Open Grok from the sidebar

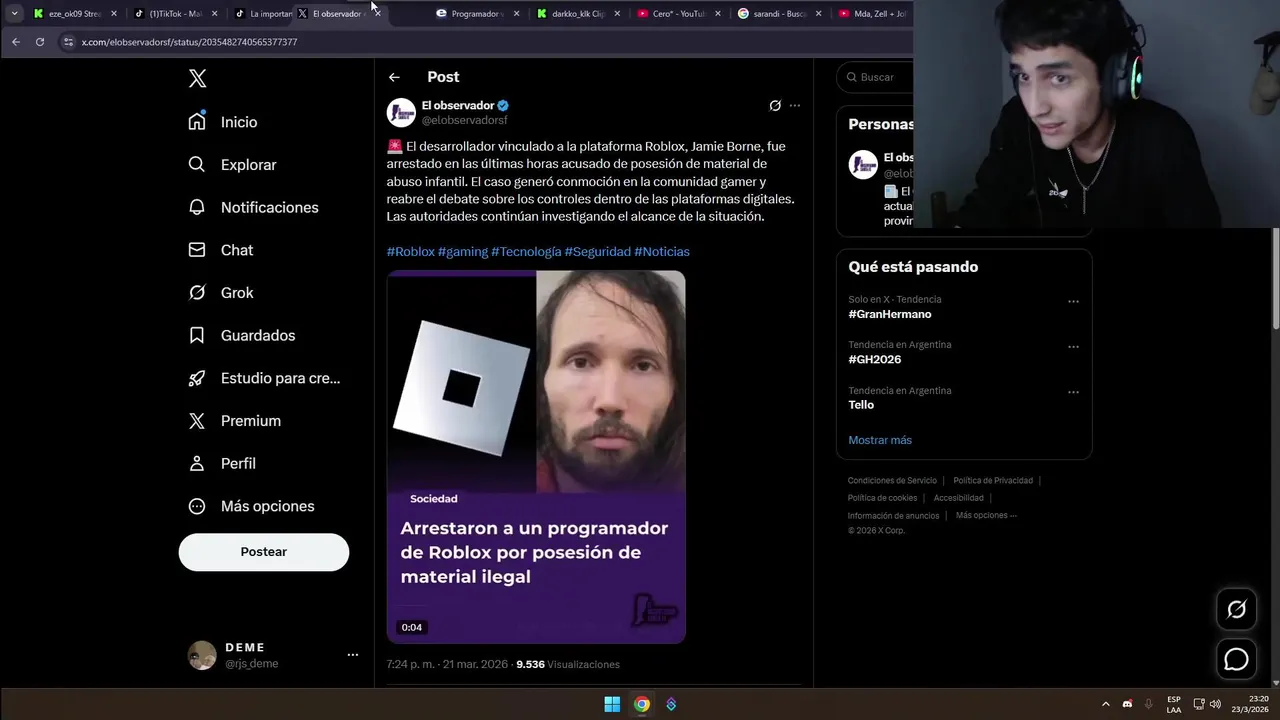(221, 293)
